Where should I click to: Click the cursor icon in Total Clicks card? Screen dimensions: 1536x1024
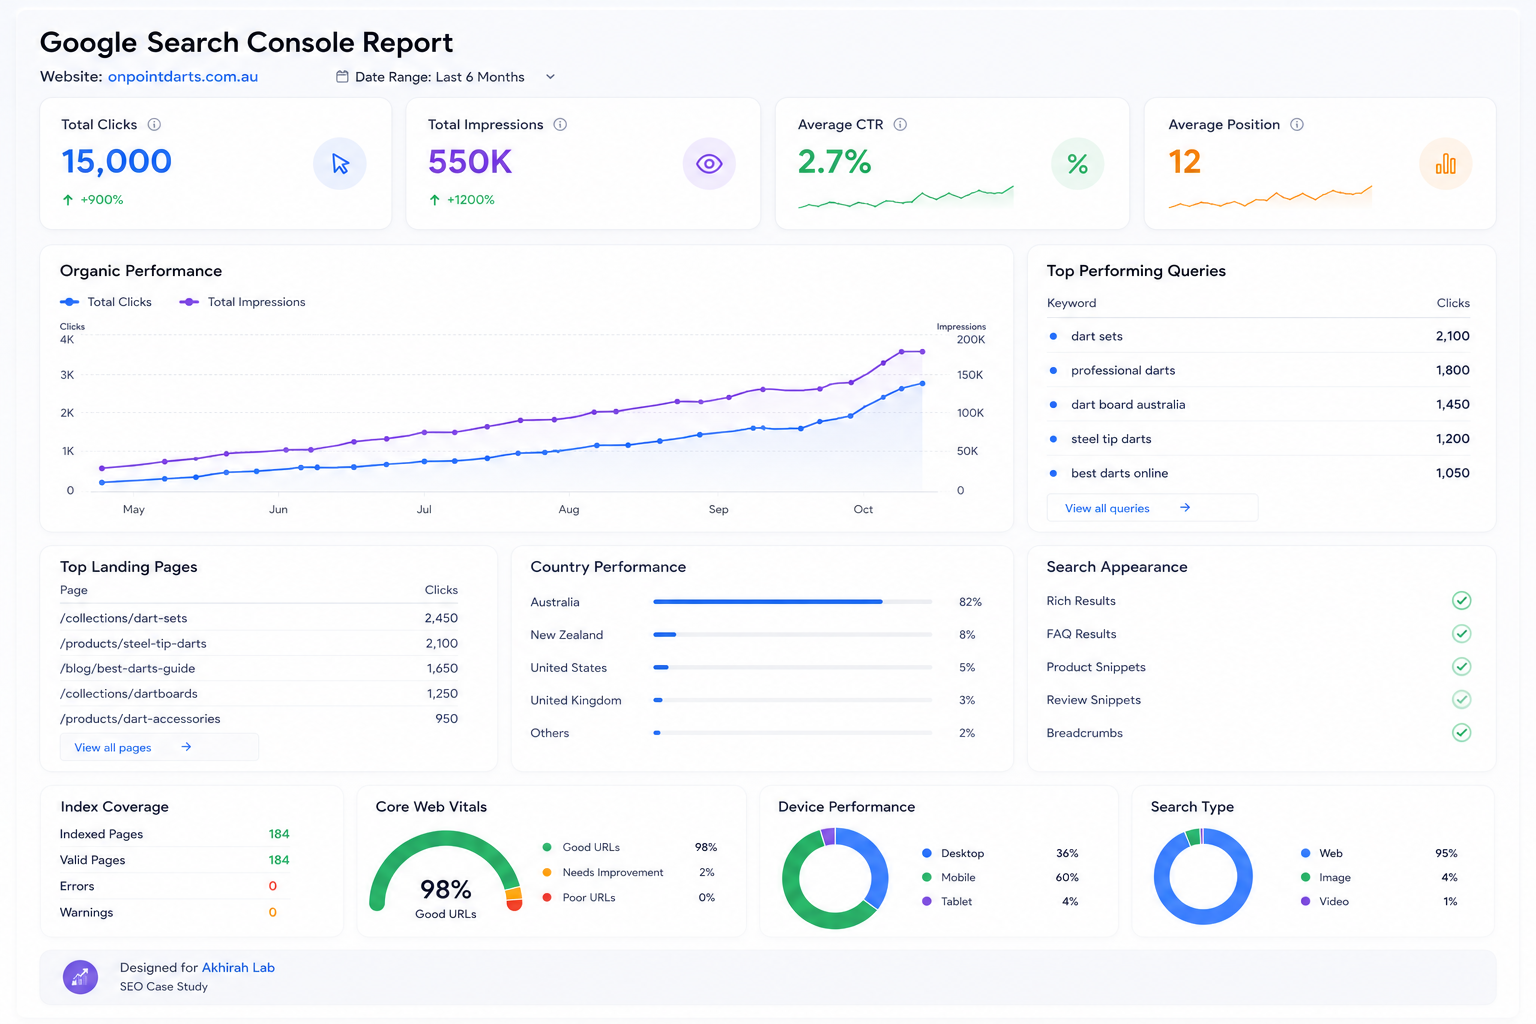tap(340, 164)
